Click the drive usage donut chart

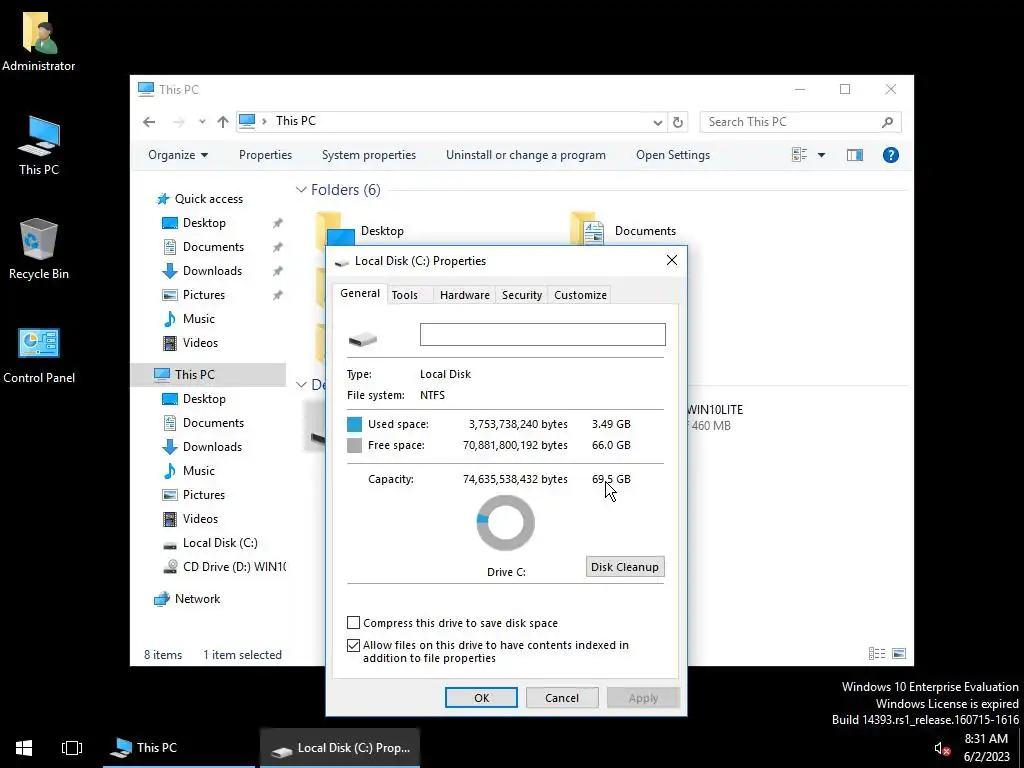coord(505,523)
